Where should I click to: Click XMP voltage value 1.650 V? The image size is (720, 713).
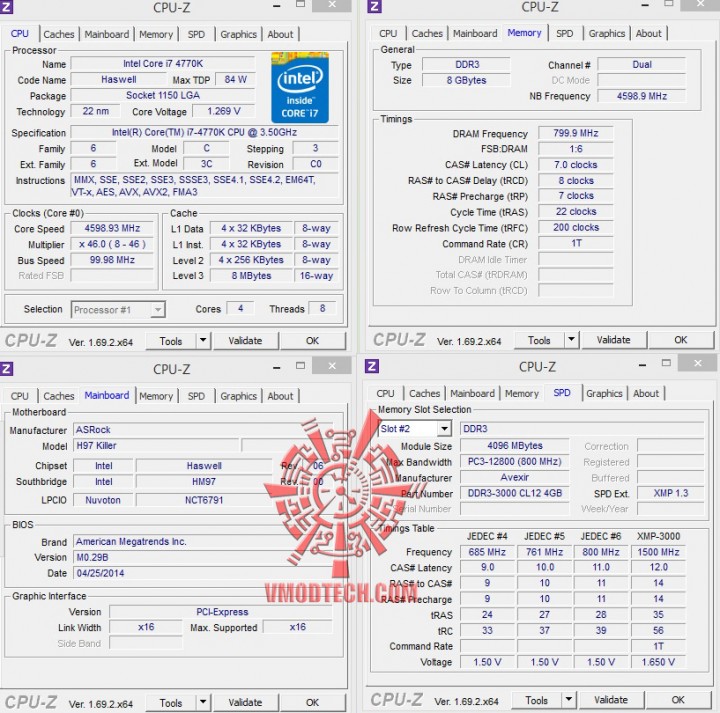[x=658, y=662]
